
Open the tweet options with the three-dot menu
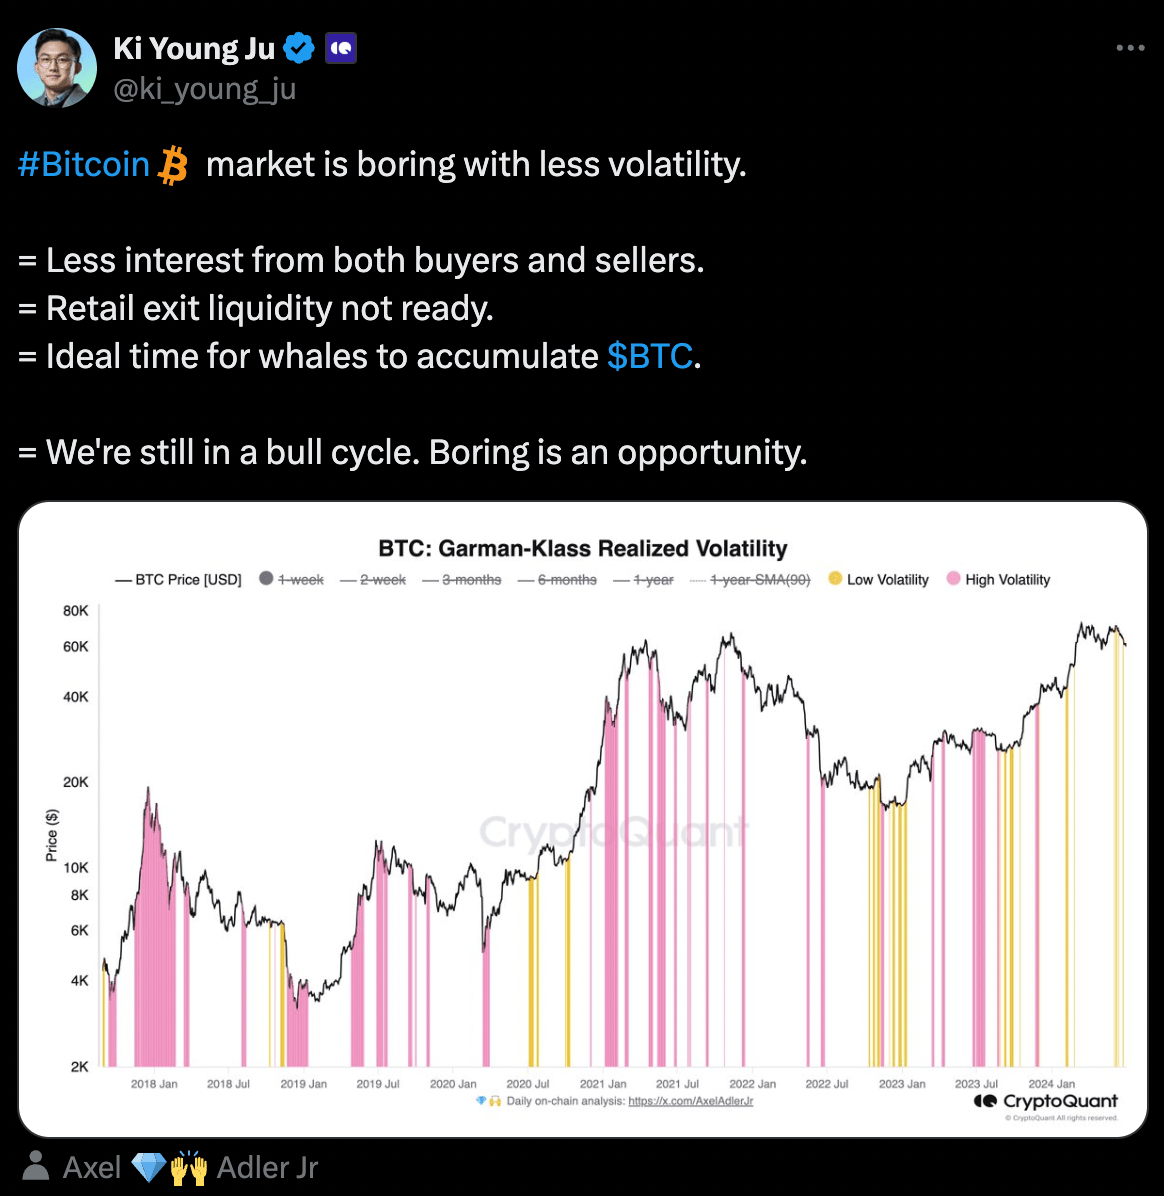click(x=1131, y=47)
